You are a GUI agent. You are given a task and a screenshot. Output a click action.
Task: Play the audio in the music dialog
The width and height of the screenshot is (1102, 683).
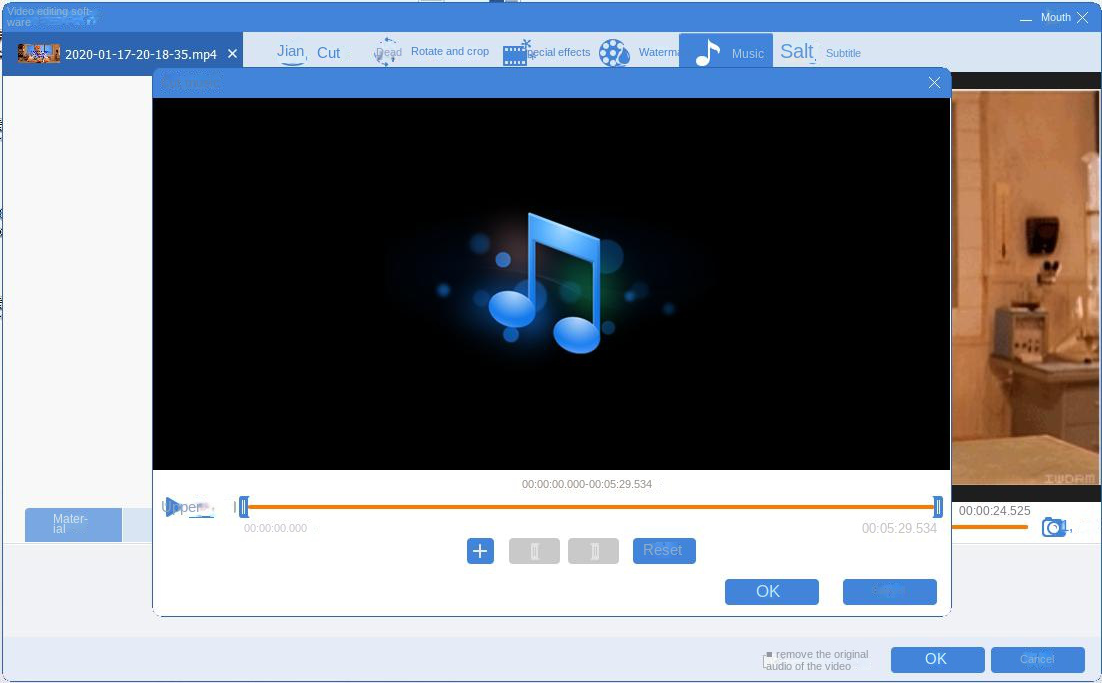coord(173,507)
